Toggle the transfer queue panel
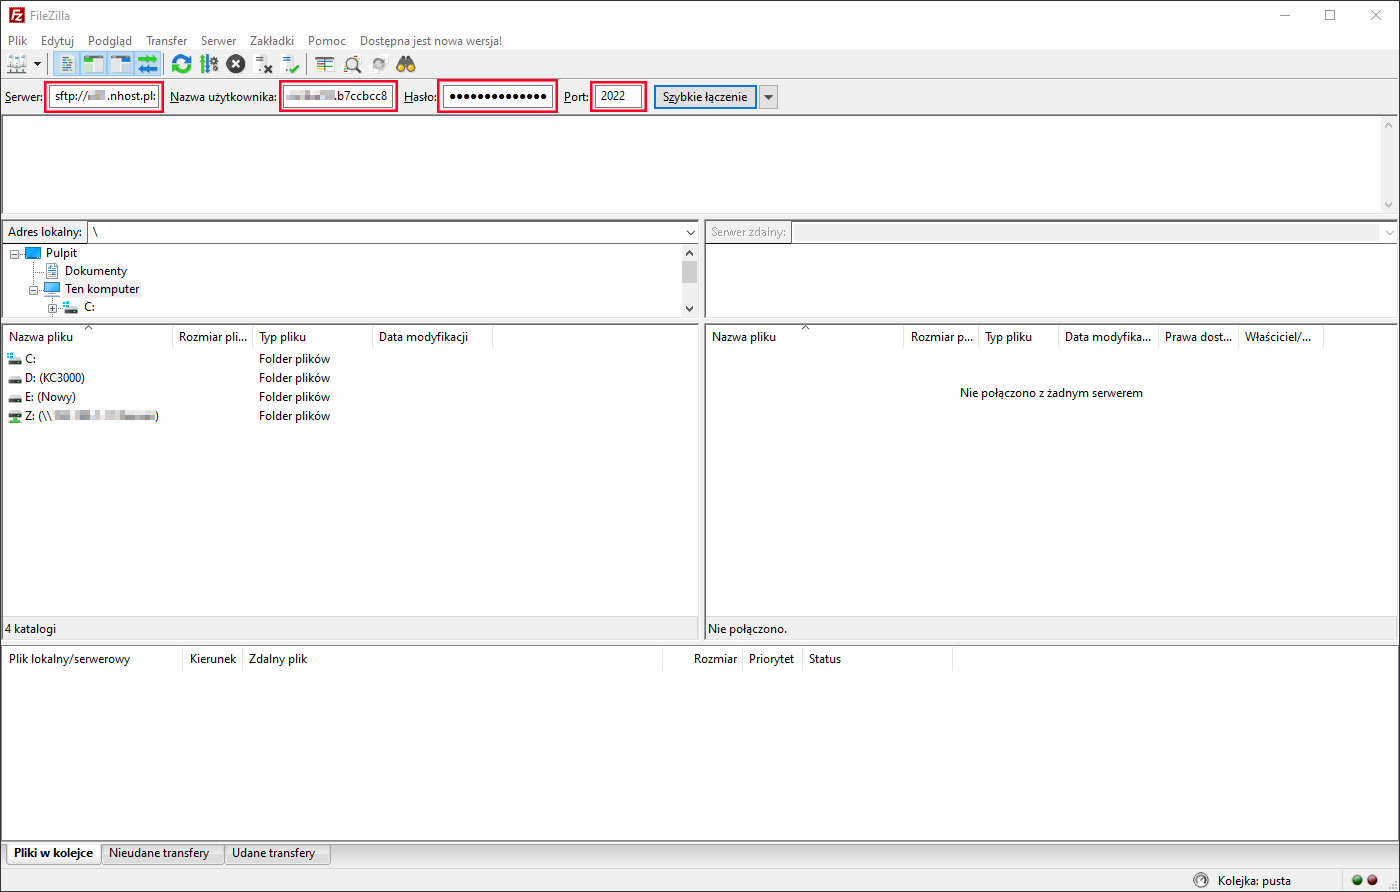 148,63
